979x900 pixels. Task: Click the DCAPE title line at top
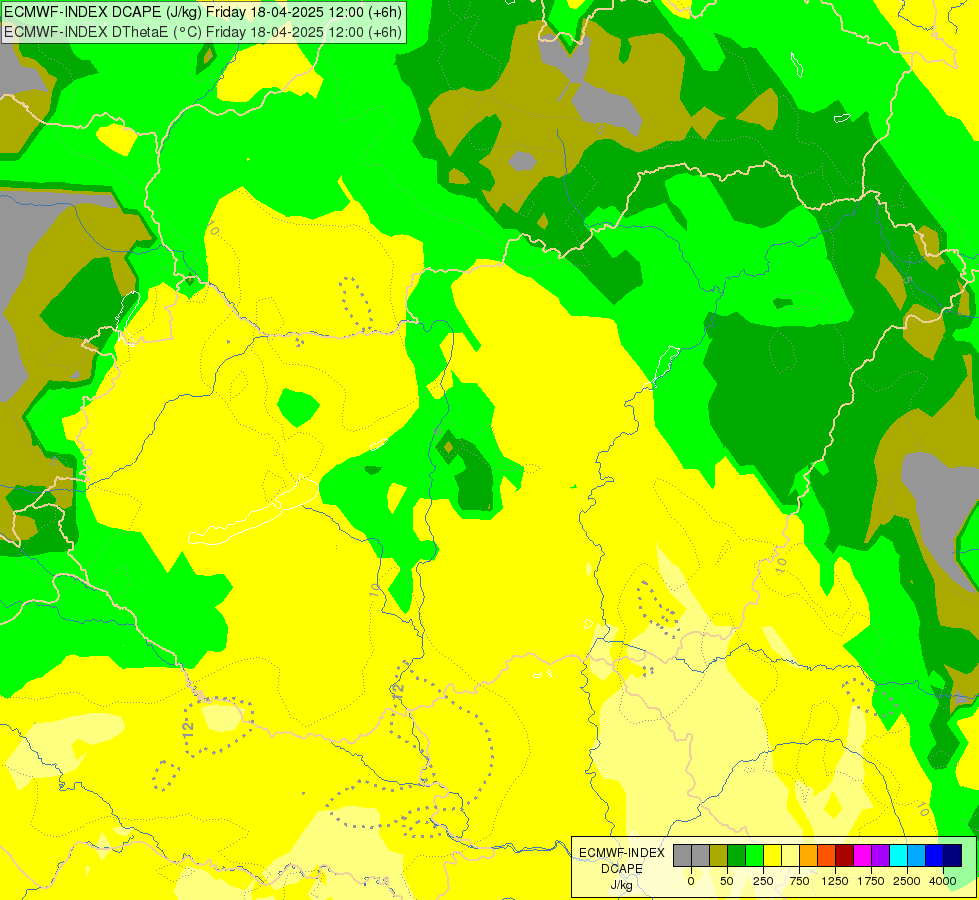203,12
